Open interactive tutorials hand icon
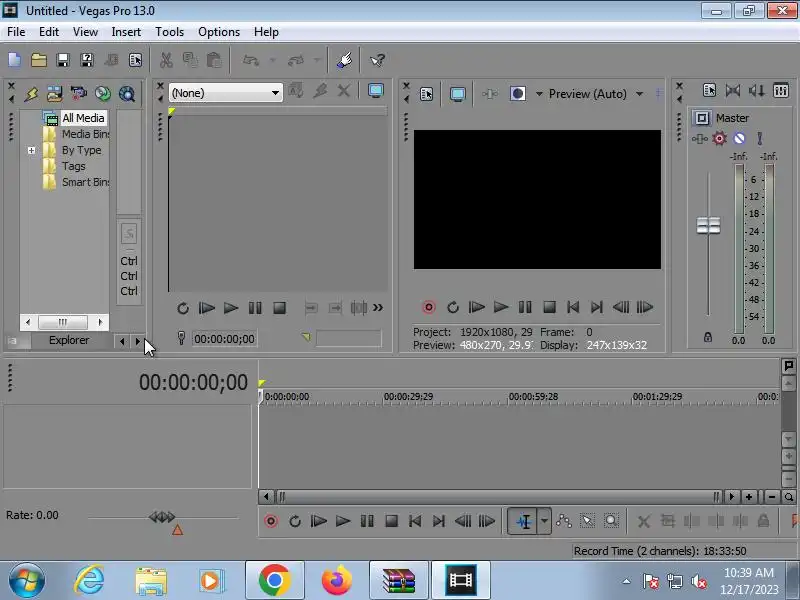800x600 pixels. tap(345, 60)
